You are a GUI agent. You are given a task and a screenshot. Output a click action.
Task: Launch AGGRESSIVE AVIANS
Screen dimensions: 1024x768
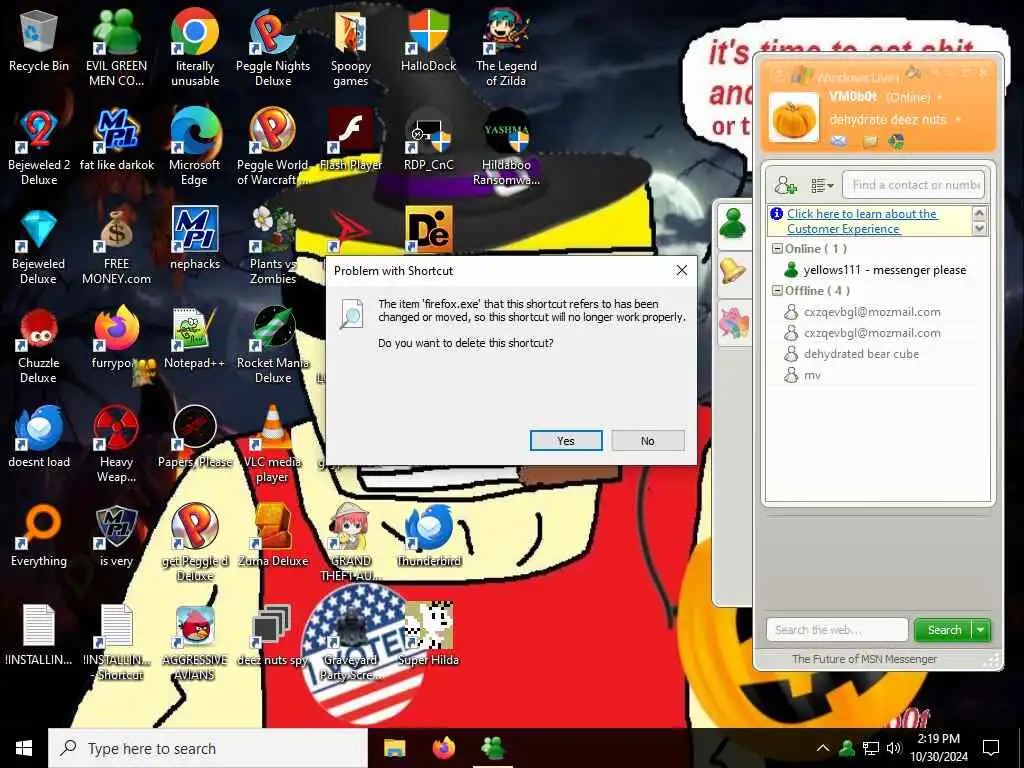(195, 643)
